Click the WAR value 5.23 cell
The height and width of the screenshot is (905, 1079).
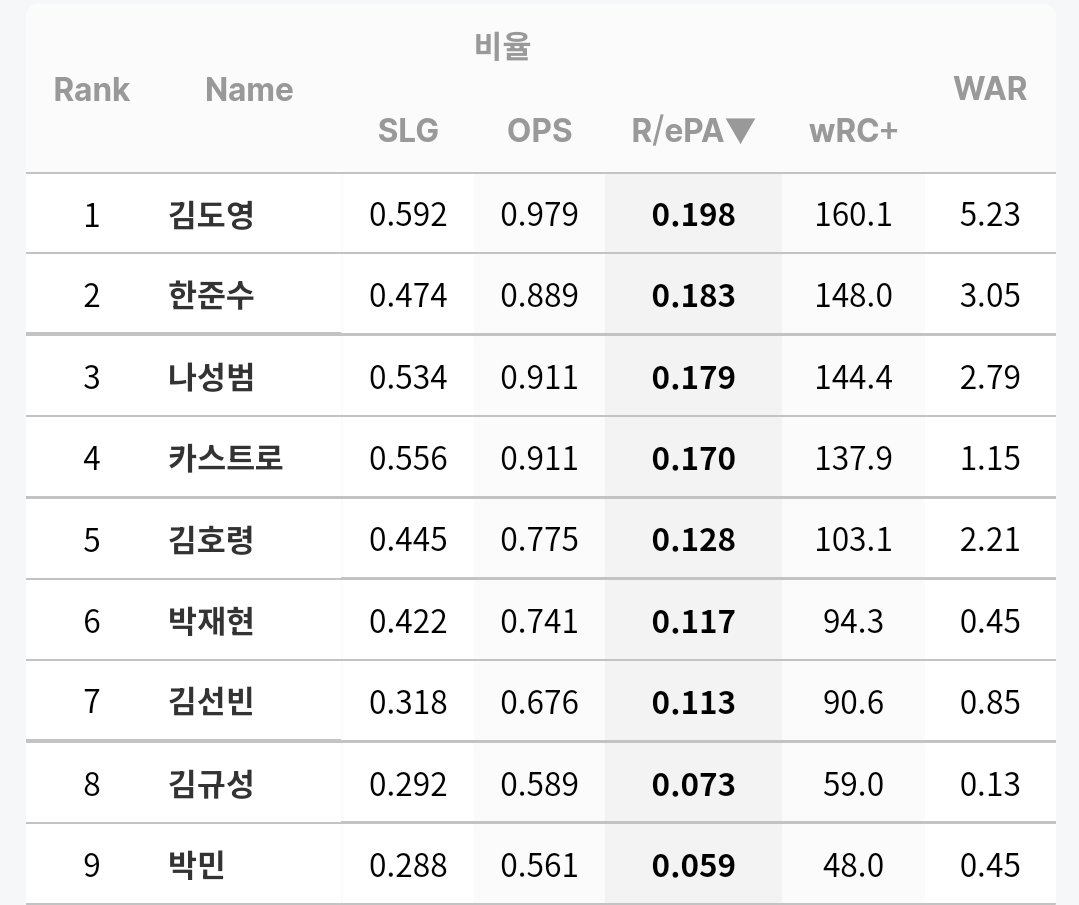coord(990,215)
